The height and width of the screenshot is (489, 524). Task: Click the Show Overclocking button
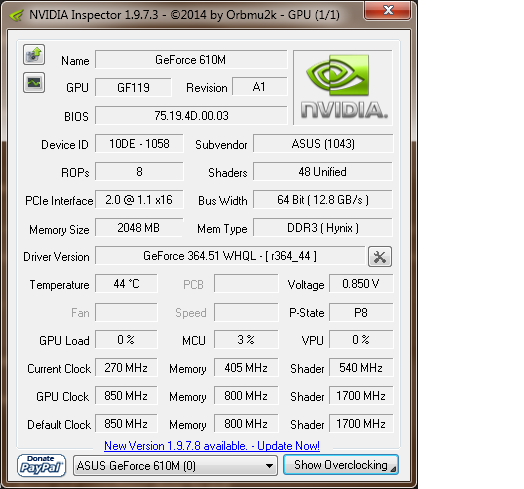point(341,465)
